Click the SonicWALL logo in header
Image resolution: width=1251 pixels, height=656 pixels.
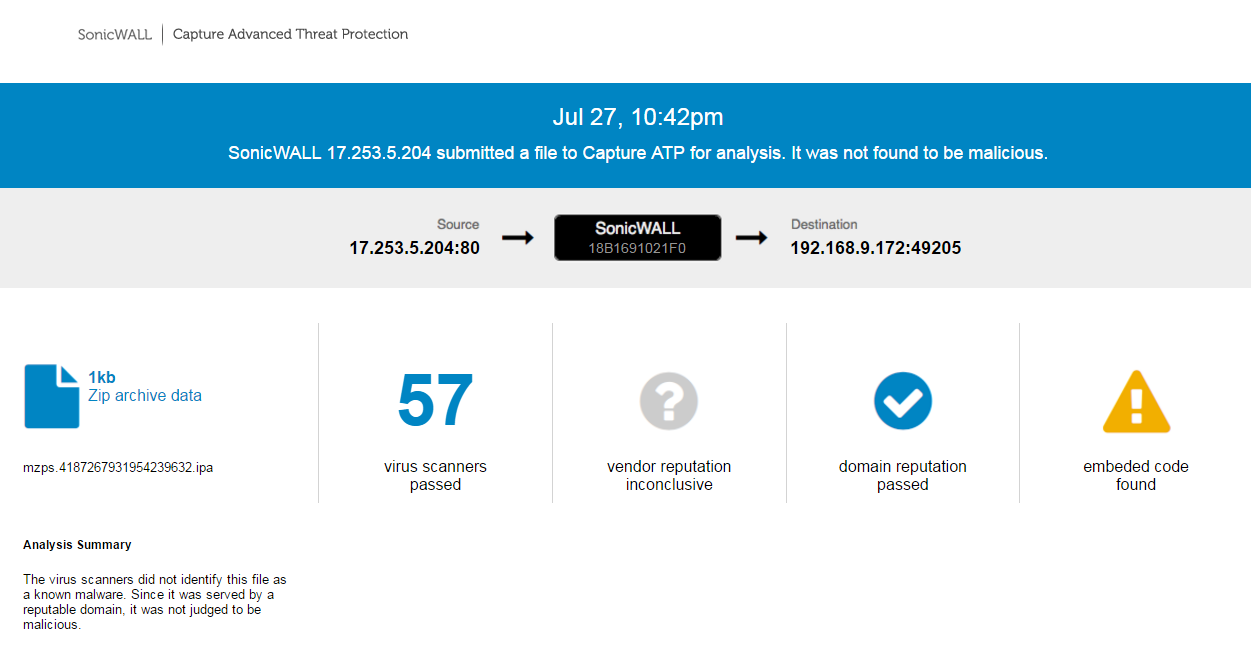(115, 34)
